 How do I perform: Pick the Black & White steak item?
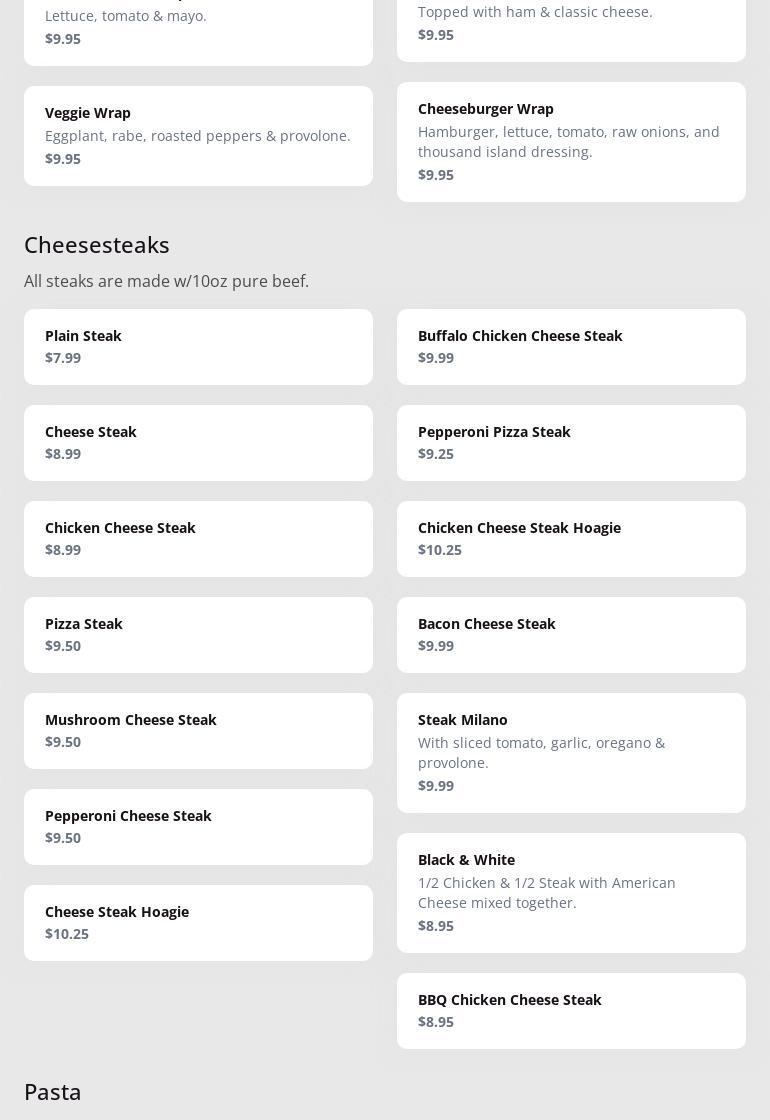tap(571, 893)
